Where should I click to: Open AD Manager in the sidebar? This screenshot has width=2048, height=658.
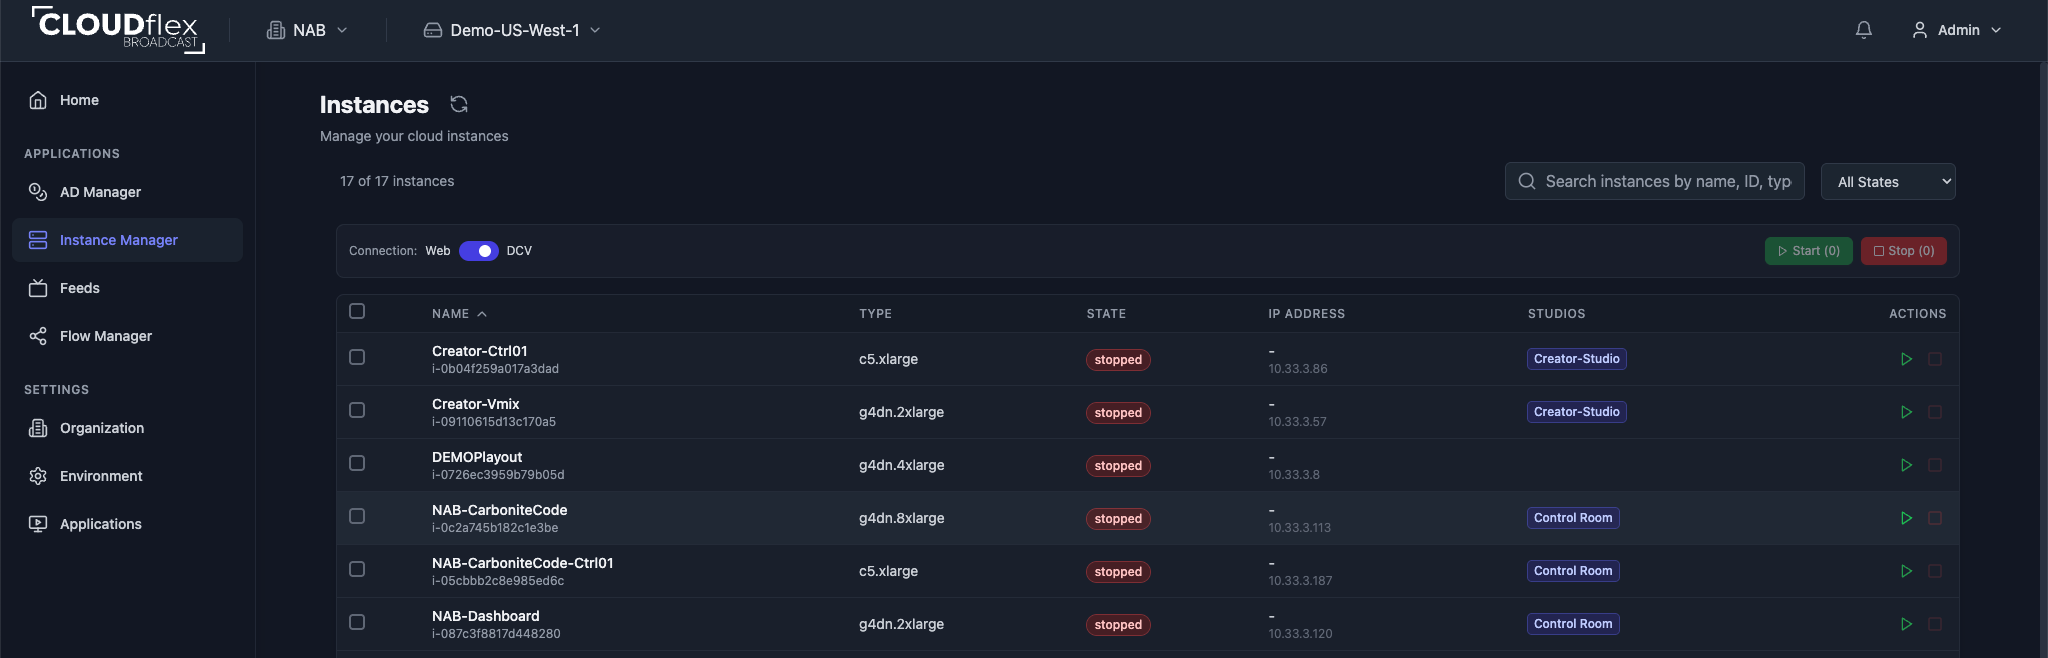(x=128, y=192)
